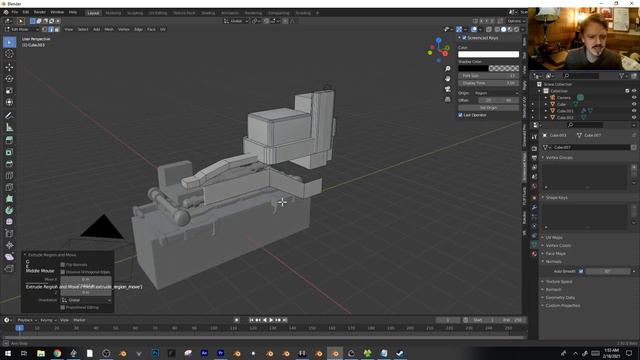Uncheck the Last Operator checkbox
The height and width of the screenshot is (360, 640).
click(x=460, y=115)
